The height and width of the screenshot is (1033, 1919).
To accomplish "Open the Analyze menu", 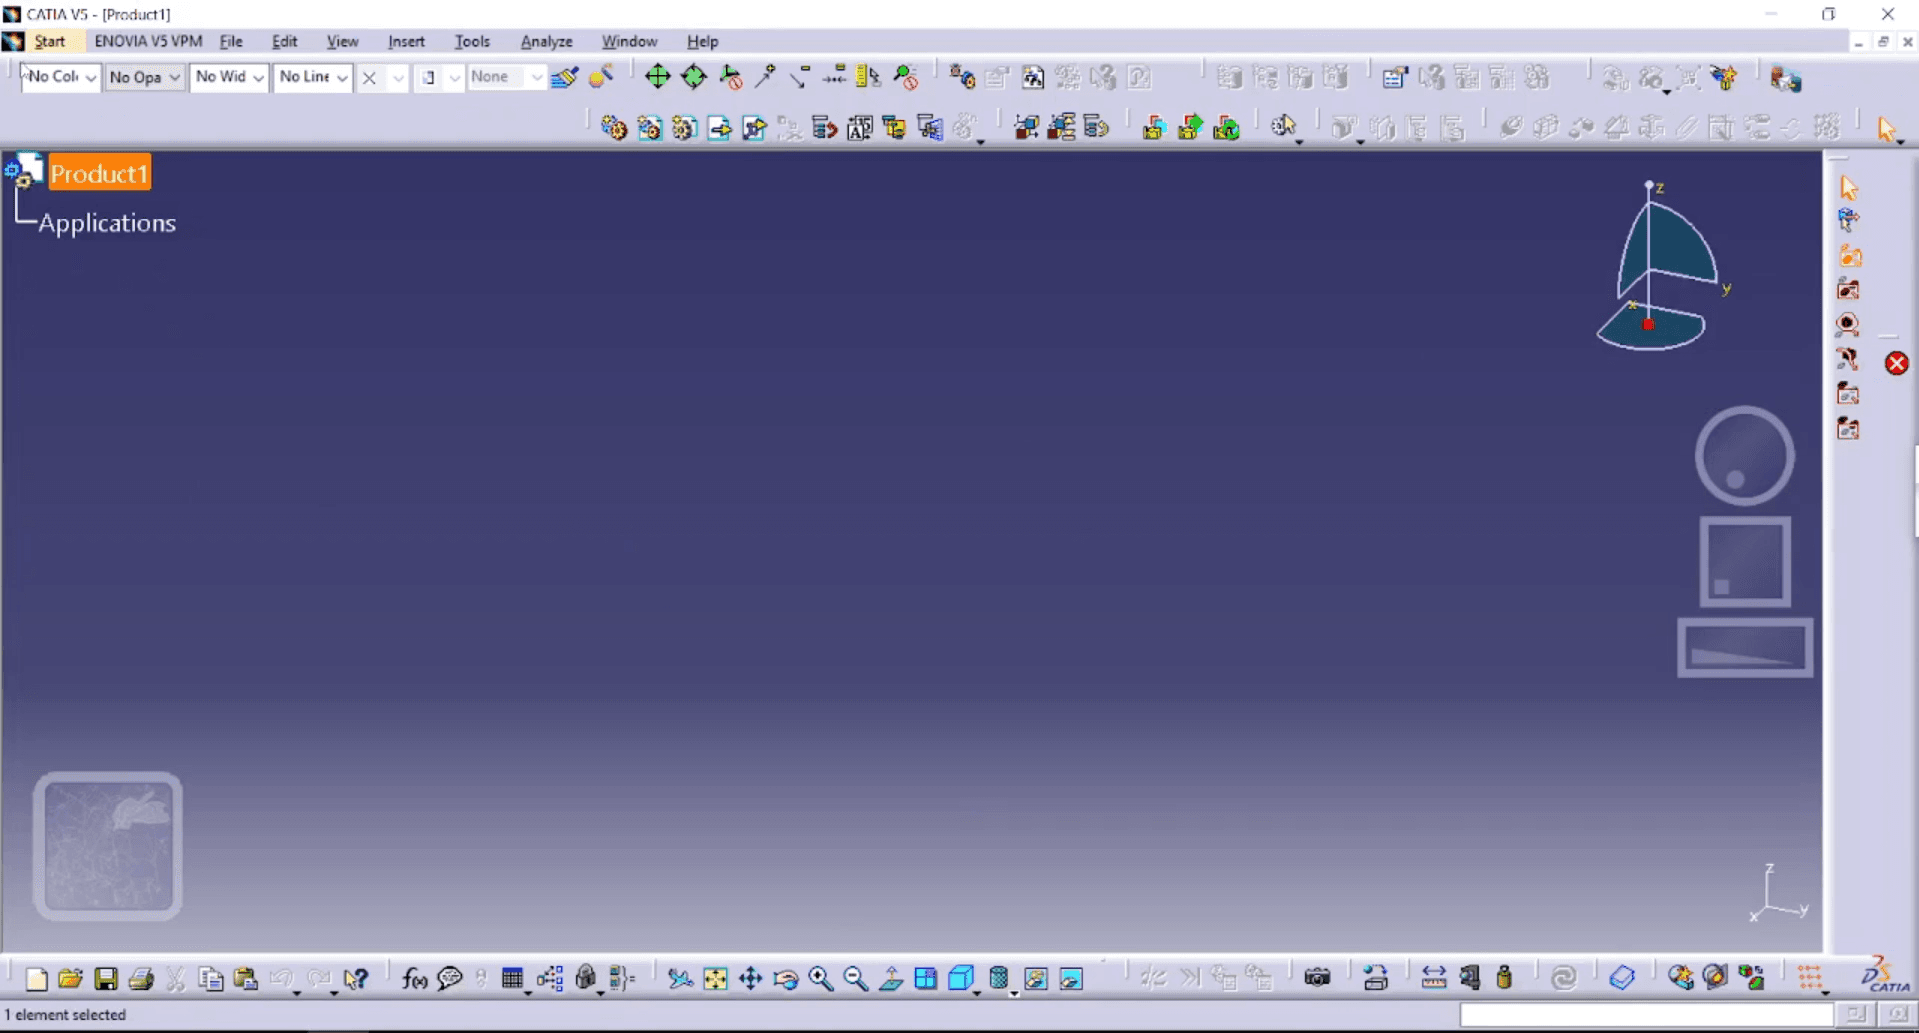I will [545, 41].
